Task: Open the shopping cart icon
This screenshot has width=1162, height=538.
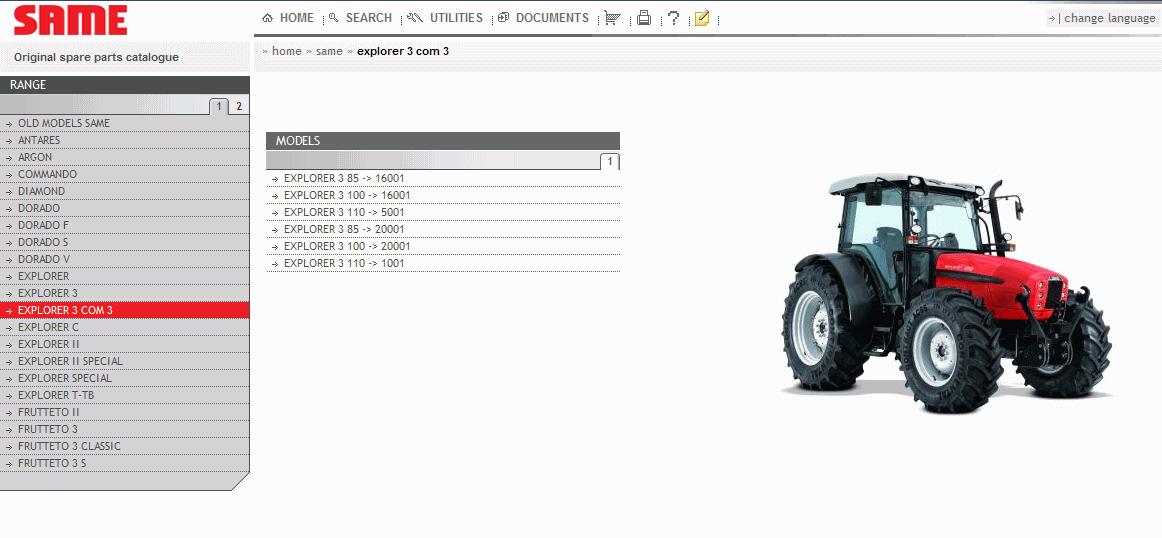Action: click(612, 19)
